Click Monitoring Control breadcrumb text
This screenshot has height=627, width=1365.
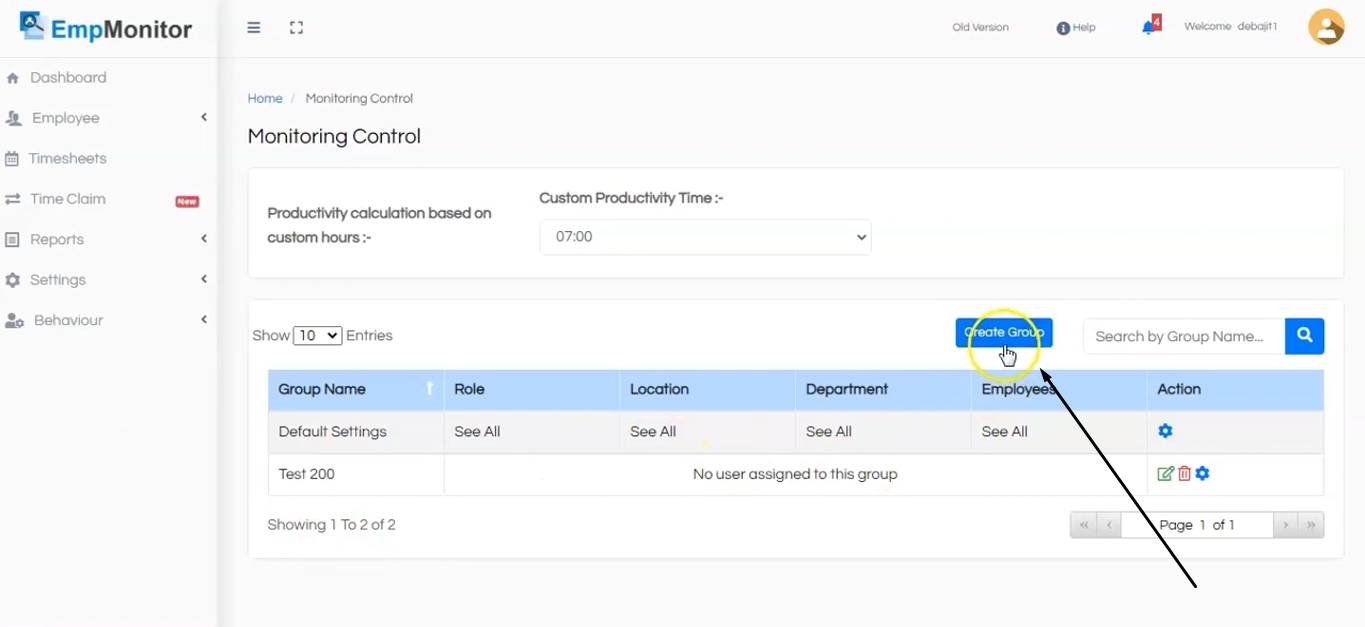[359, 98]
